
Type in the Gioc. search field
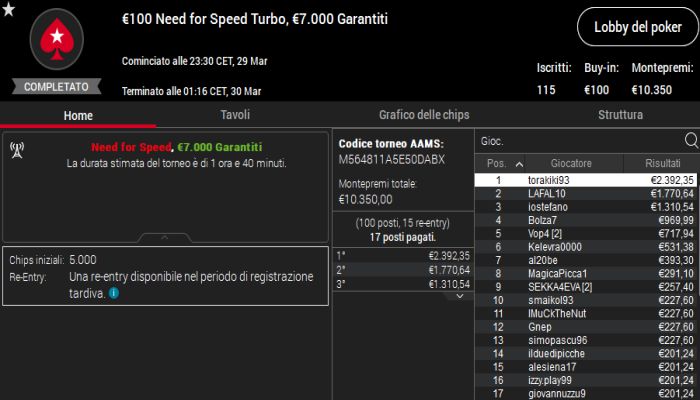[x=575, y=141]
